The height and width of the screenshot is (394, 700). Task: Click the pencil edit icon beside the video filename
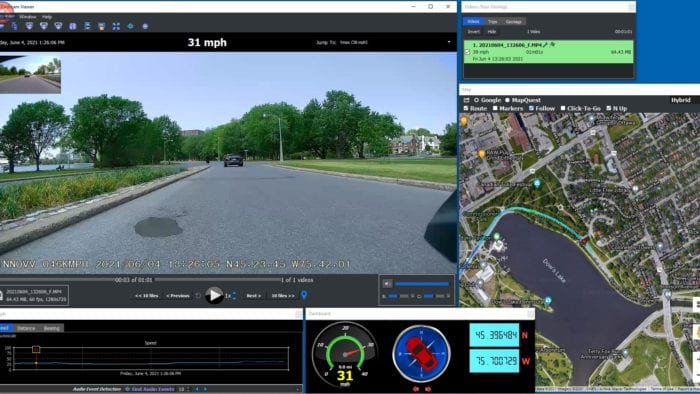(x=545, y=45)
